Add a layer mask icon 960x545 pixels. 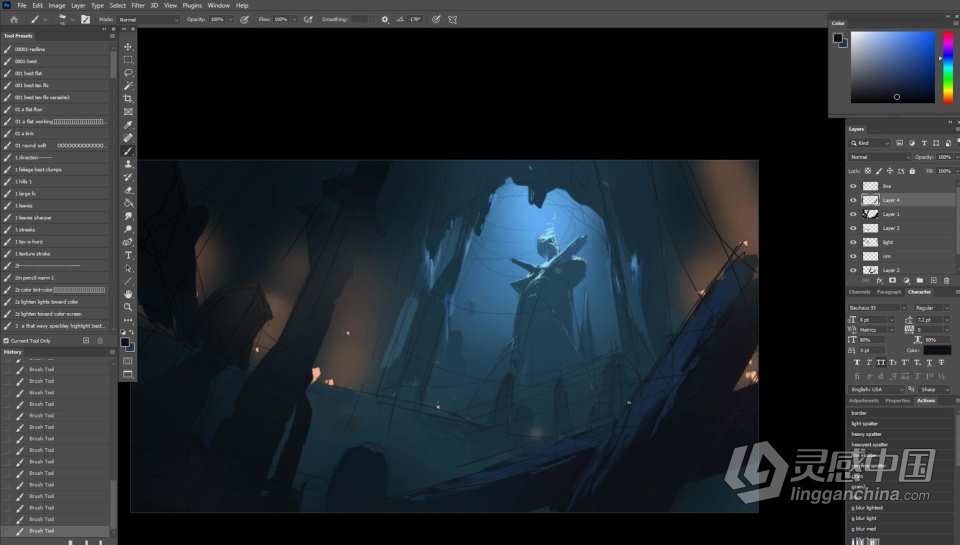[x=893, y=280]
